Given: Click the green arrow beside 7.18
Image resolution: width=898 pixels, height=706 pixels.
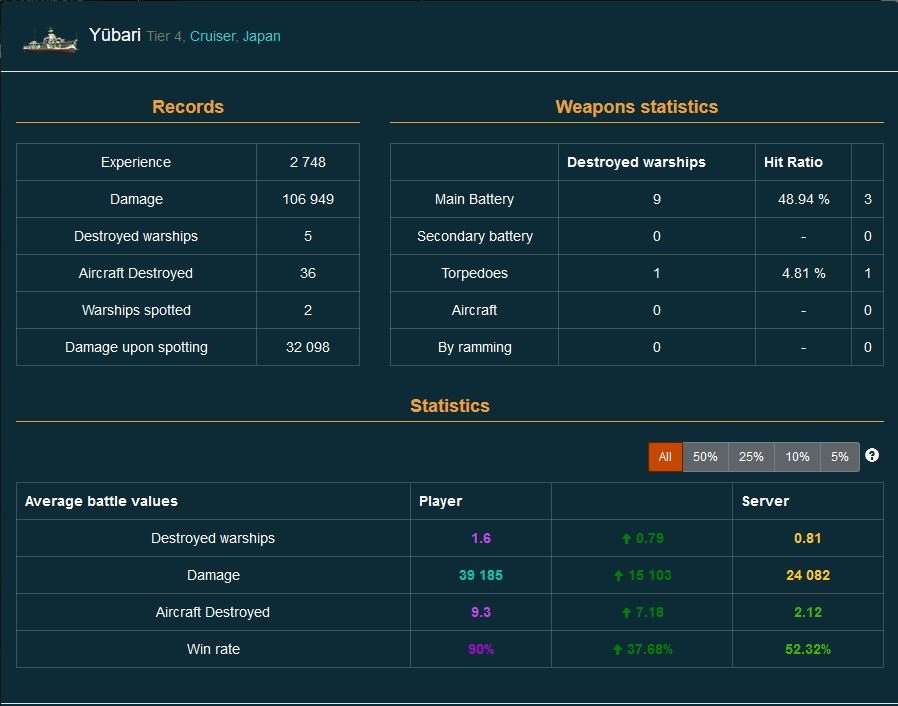Looking at the screenshot, I should click(627, 613).
